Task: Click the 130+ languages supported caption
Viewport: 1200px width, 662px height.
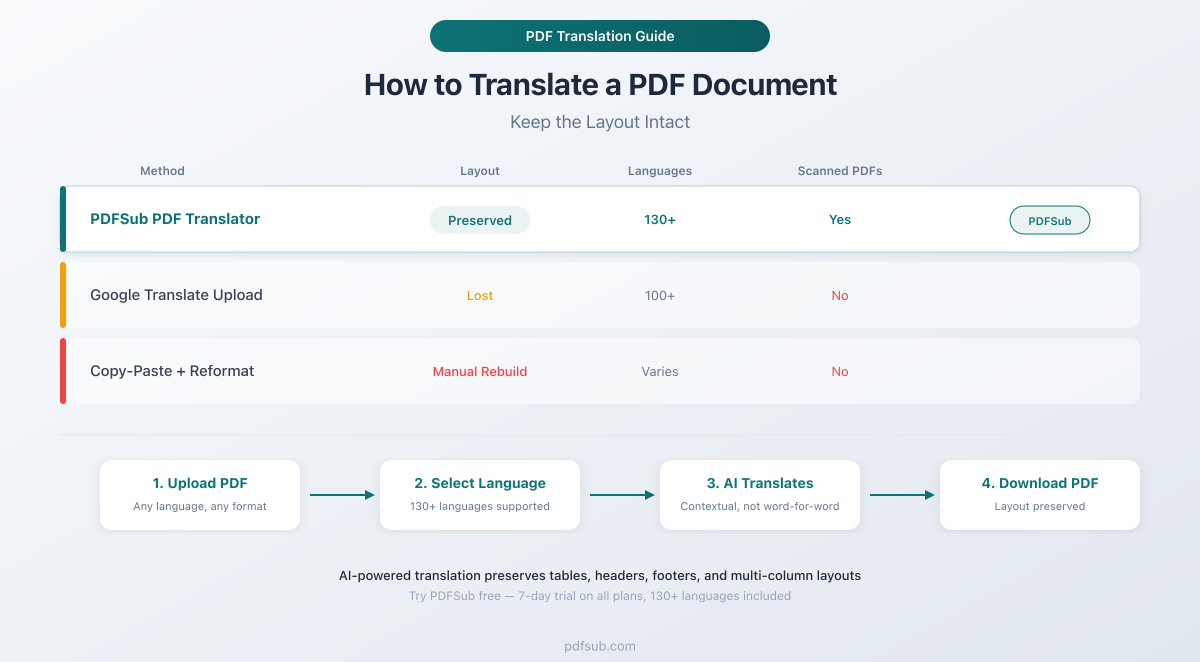Action: 480,507
